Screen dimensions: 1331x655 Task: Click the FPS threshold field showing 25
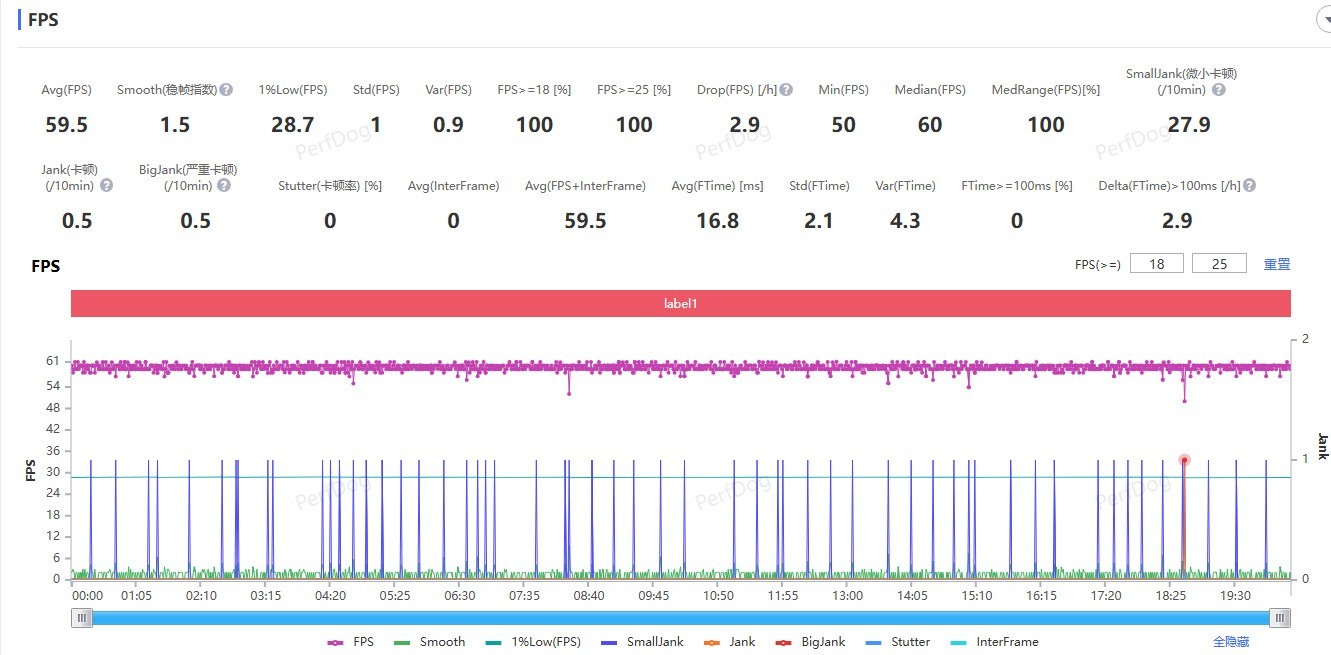tap(1219, 263)
